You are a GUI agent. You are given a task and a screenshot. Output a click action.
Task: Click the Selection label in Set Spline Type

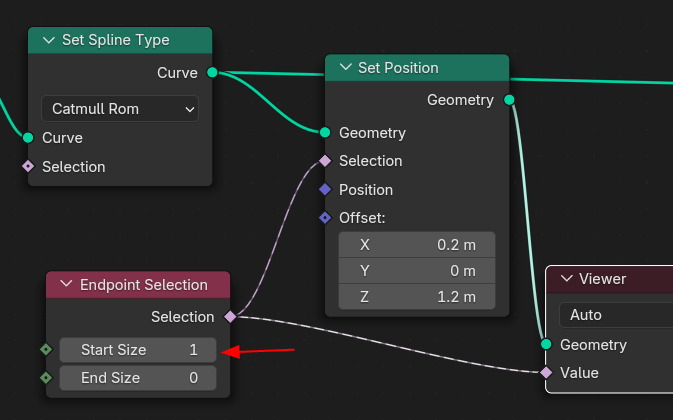(x=74, y=167)
